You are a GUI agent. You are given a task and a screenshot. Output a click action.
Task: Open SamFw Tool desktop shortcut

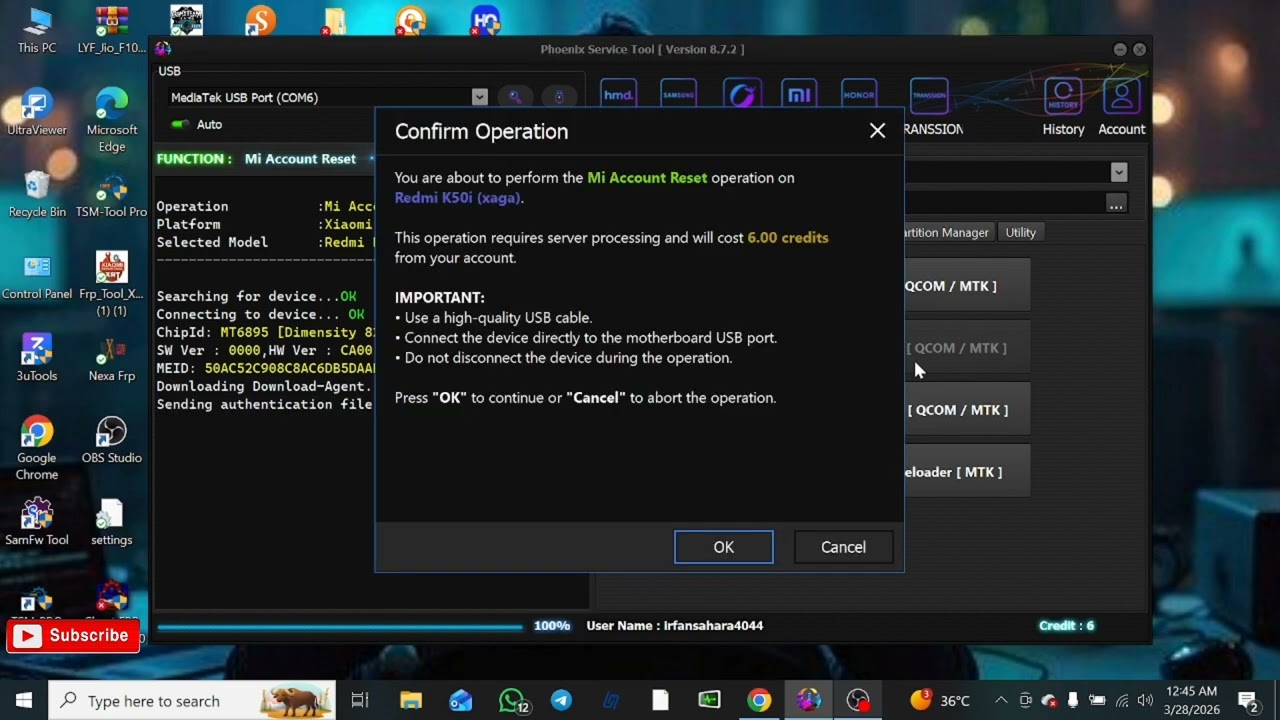[x=37, y=522]
